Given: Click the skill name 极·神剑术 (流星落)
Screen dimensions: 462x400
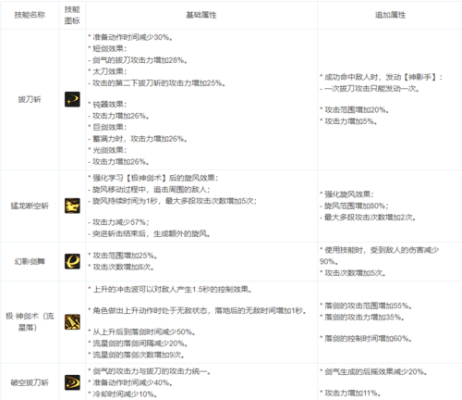Looking at the screenshot, I should [30, 322].
